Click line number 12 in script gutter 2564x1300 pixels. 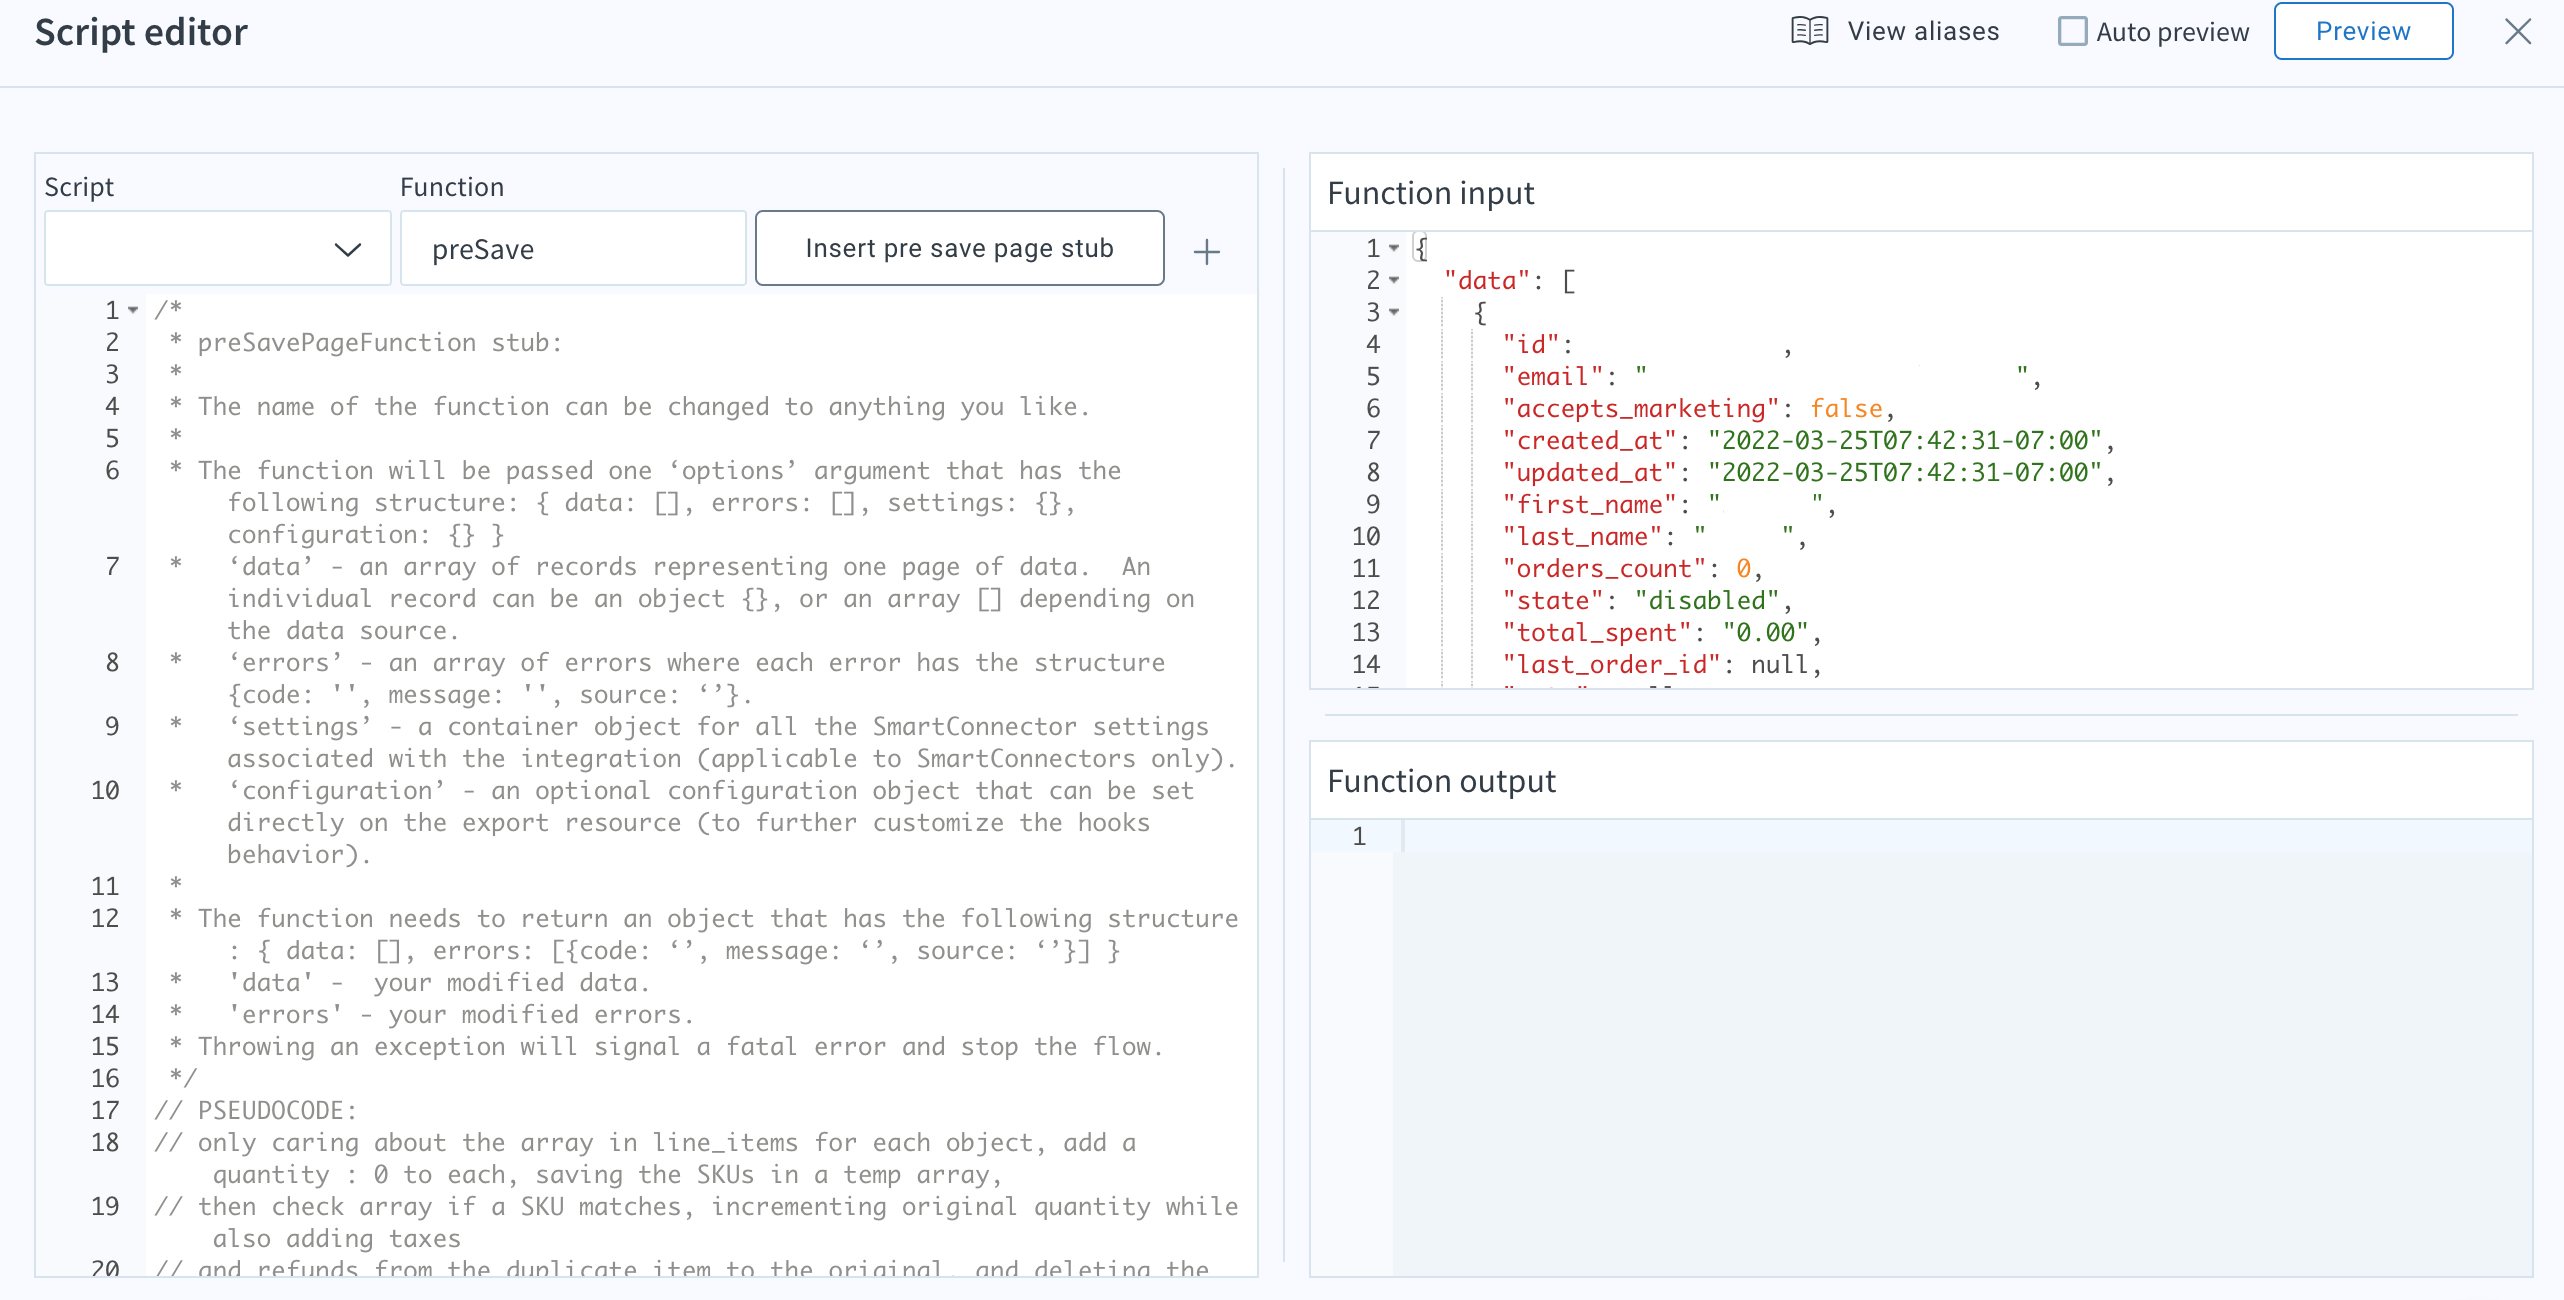[x=105, y=918]
